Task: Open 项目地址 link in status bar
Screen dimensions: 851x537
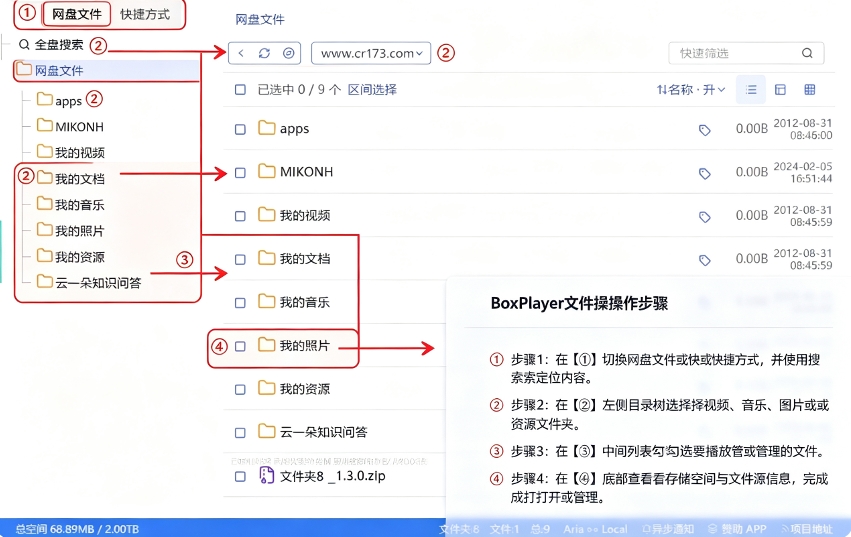Action: pyautogui.click(x=806, y=529)
